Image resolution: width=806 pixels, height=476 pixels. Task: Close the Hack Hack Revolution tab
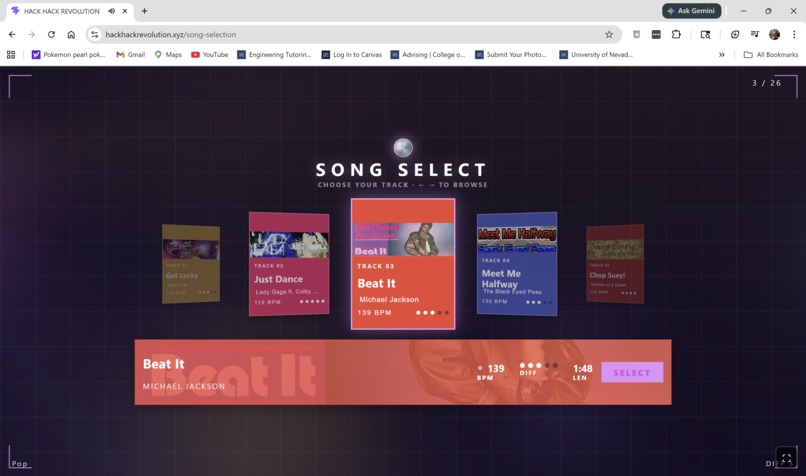[124, 11]
